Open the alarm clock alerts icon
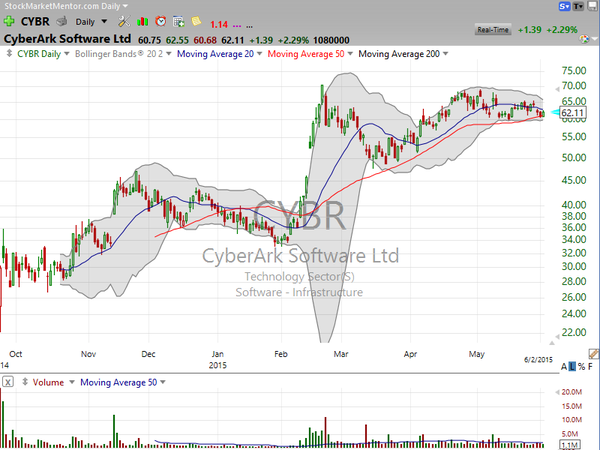The width and height of the screenshot is (600, 450). click(x=161, y=21)
